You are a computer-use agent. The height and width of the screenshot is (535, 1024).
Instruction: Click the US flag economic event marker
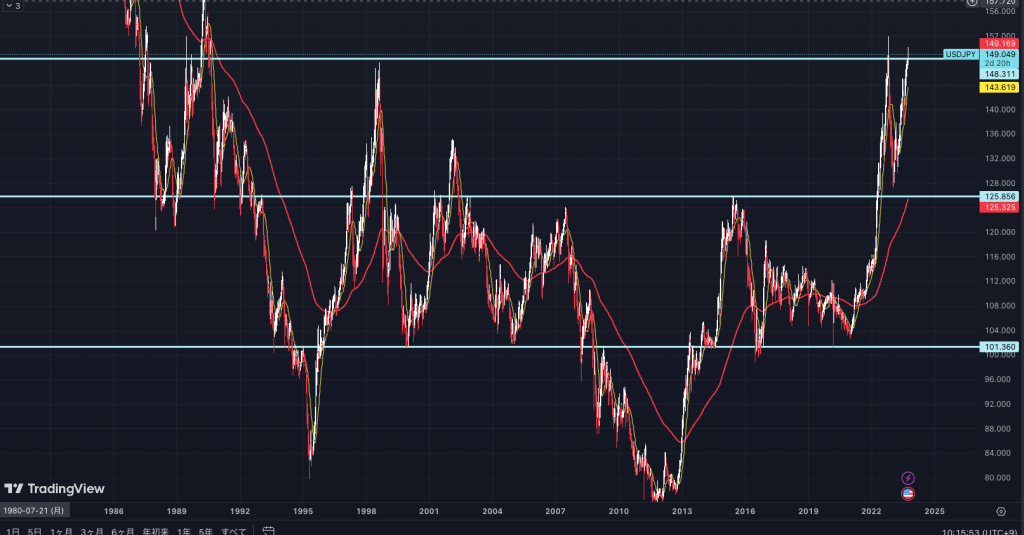click(908, 493)
